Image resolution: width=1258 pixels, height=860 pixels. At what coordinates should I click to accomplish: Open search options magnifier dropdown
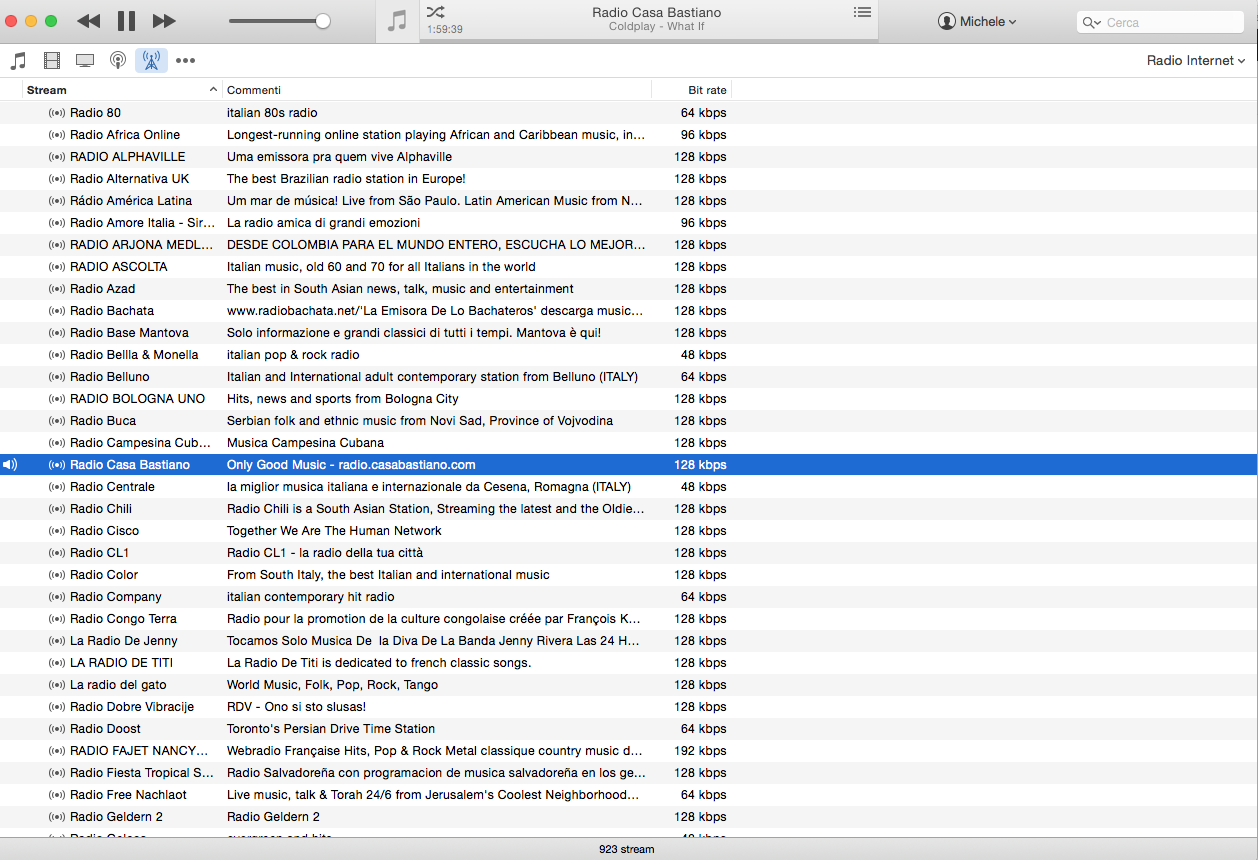point(1091,23)
